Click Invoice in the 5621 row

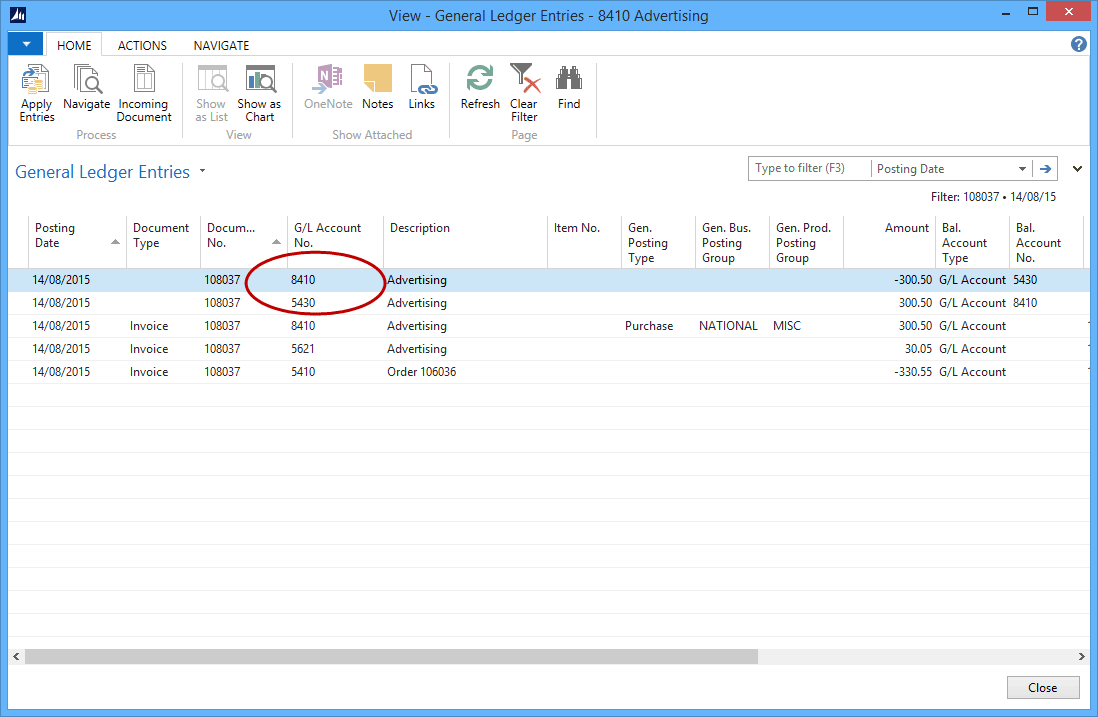tap(149, 349)
